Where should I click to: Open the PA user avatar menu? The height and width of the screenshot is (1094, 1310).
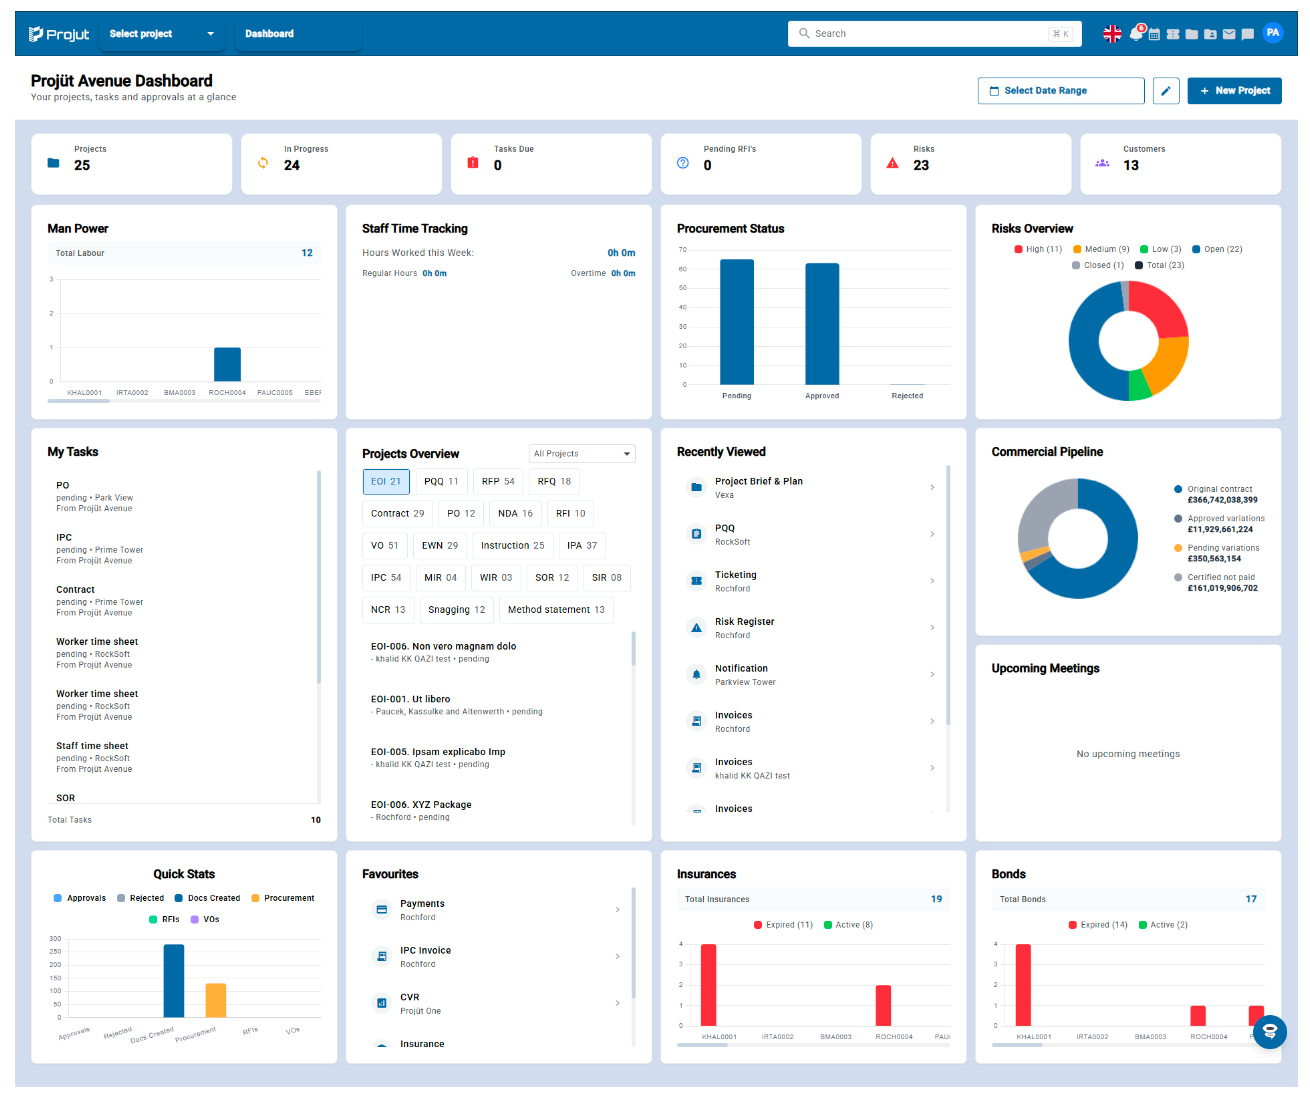click(1273, 33)
